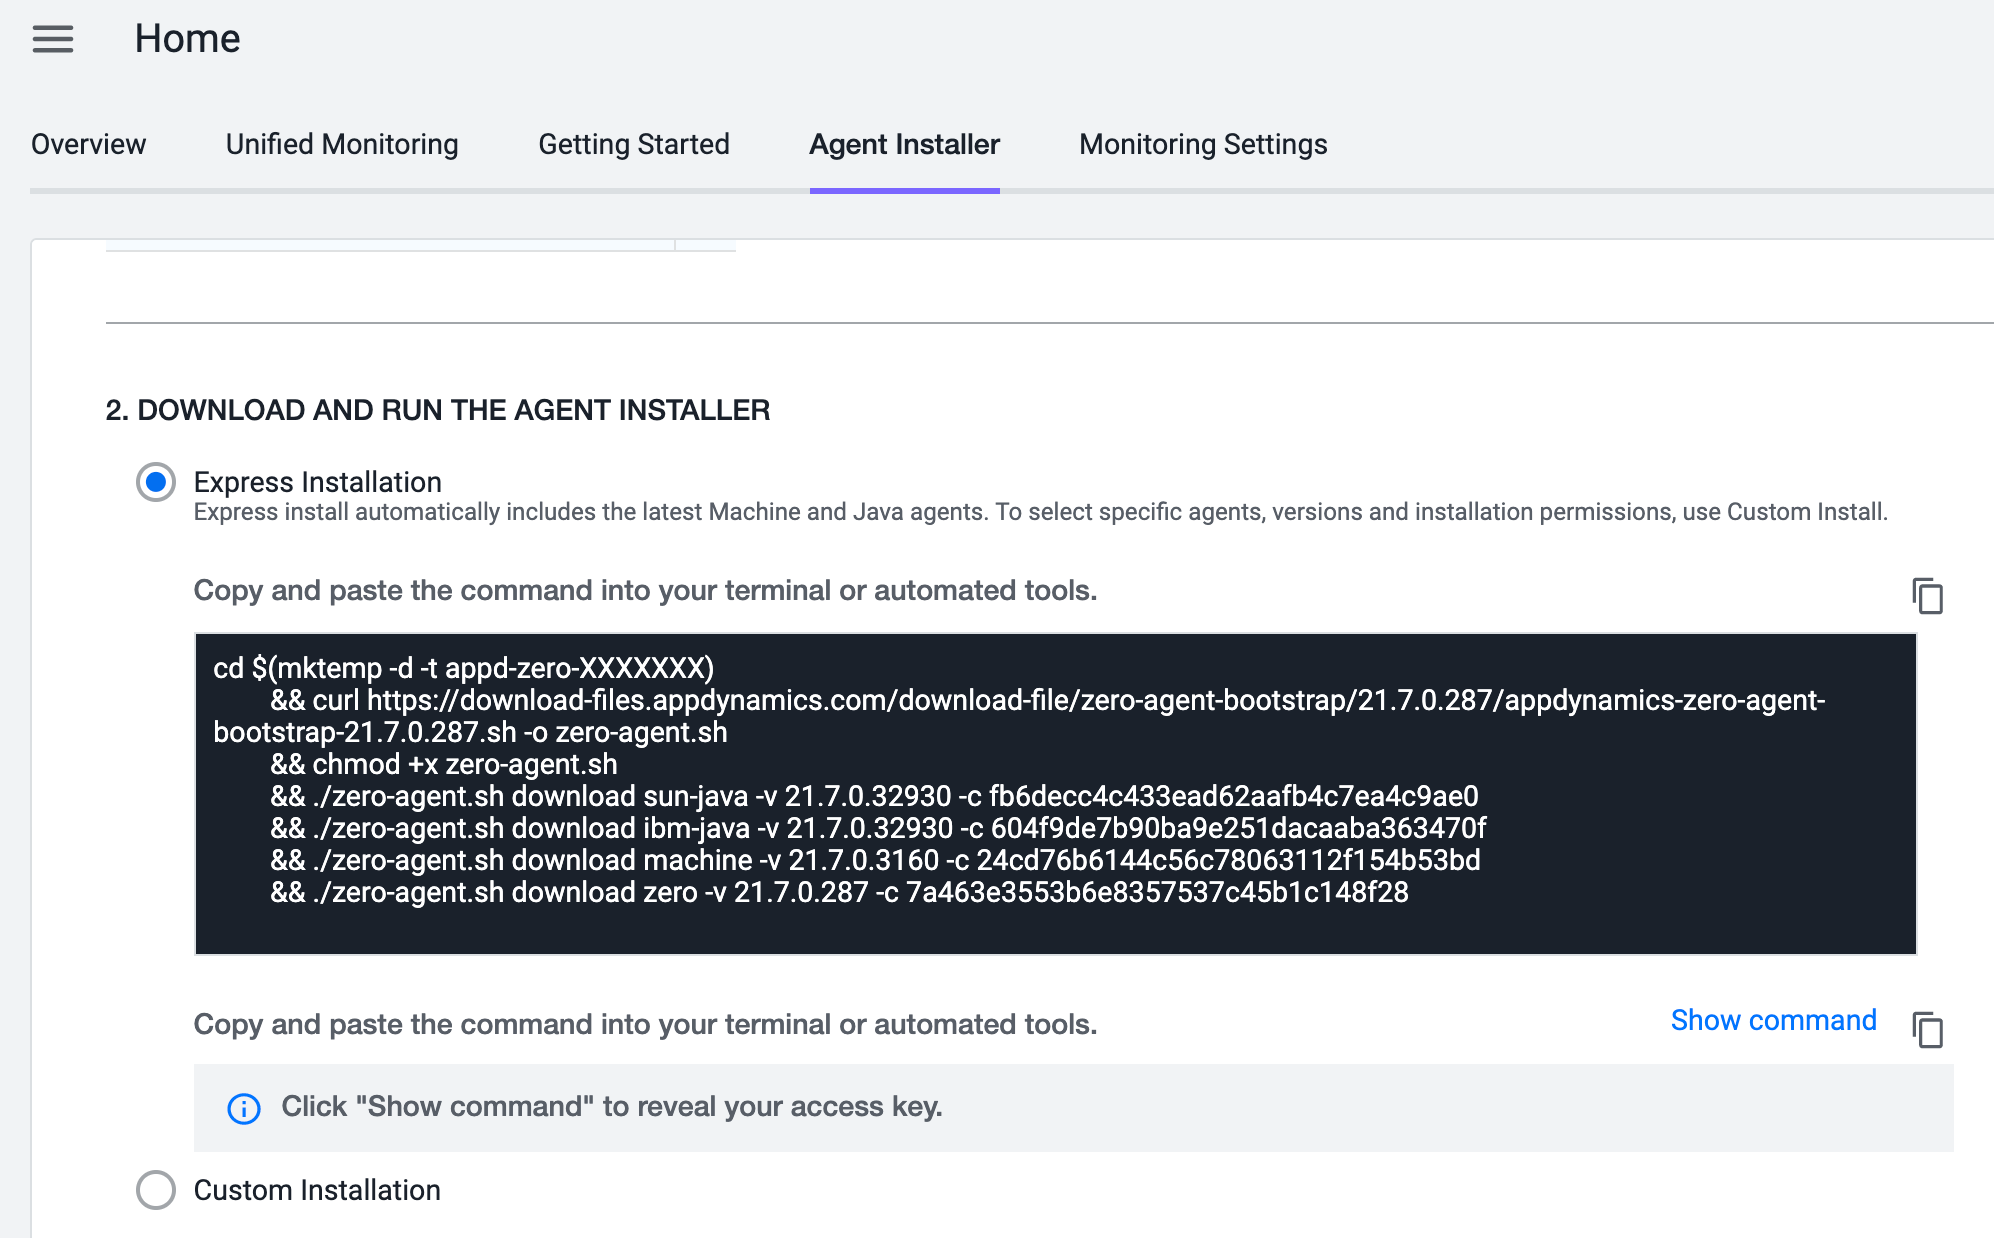Viewport: 1994px width, 1238px height.
Task: Copy the hidden access key command
Action: coord(1927,1029)
